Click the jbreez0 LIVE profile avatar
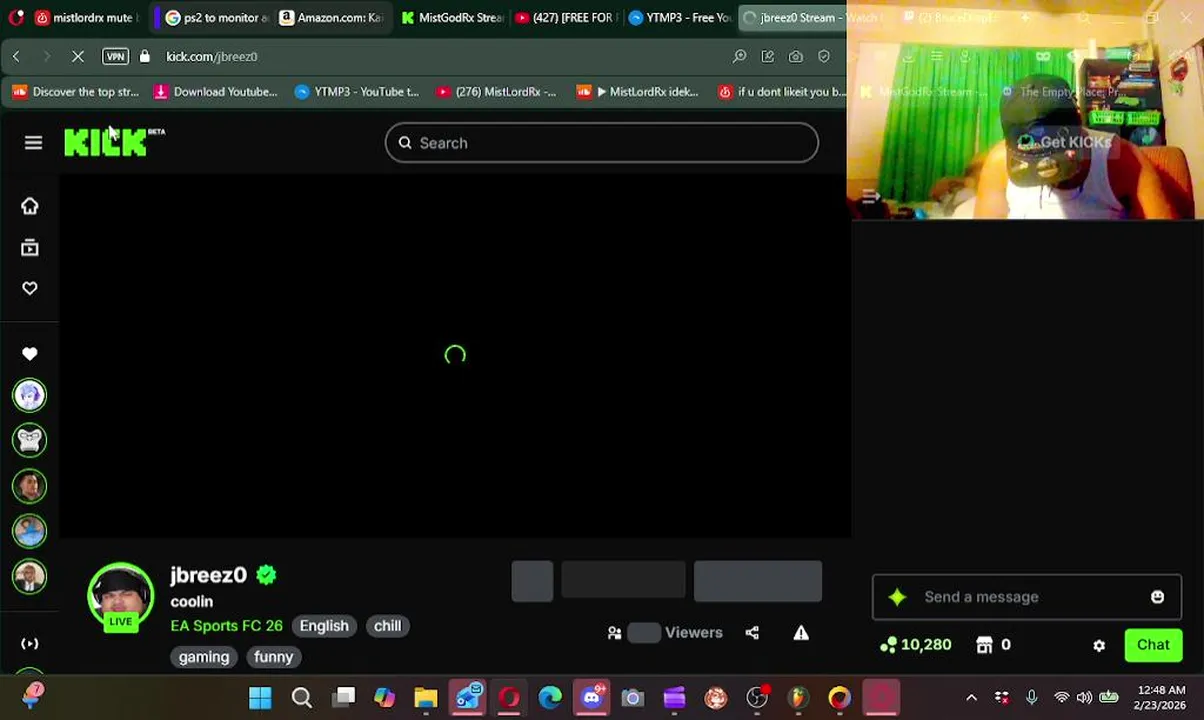 coord(121,597)
